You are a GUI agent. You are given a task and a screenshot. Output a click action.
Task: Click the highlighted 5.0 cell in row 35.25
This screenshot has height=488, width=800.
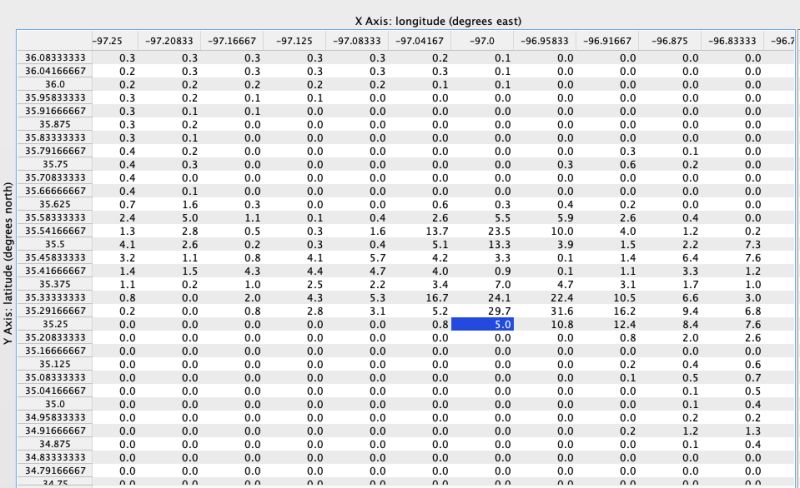pyautogui.click(x=482, y=324)
